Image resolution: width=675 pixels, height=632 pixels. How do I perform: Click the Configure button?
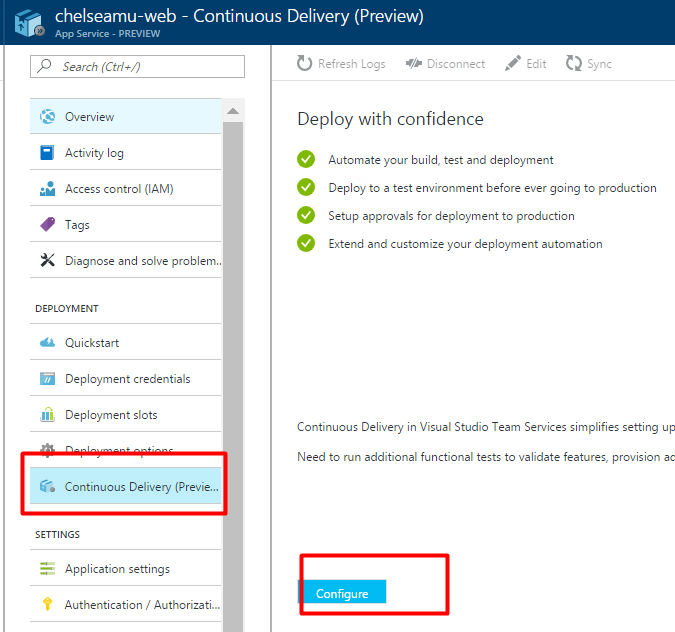pos(342,592)
